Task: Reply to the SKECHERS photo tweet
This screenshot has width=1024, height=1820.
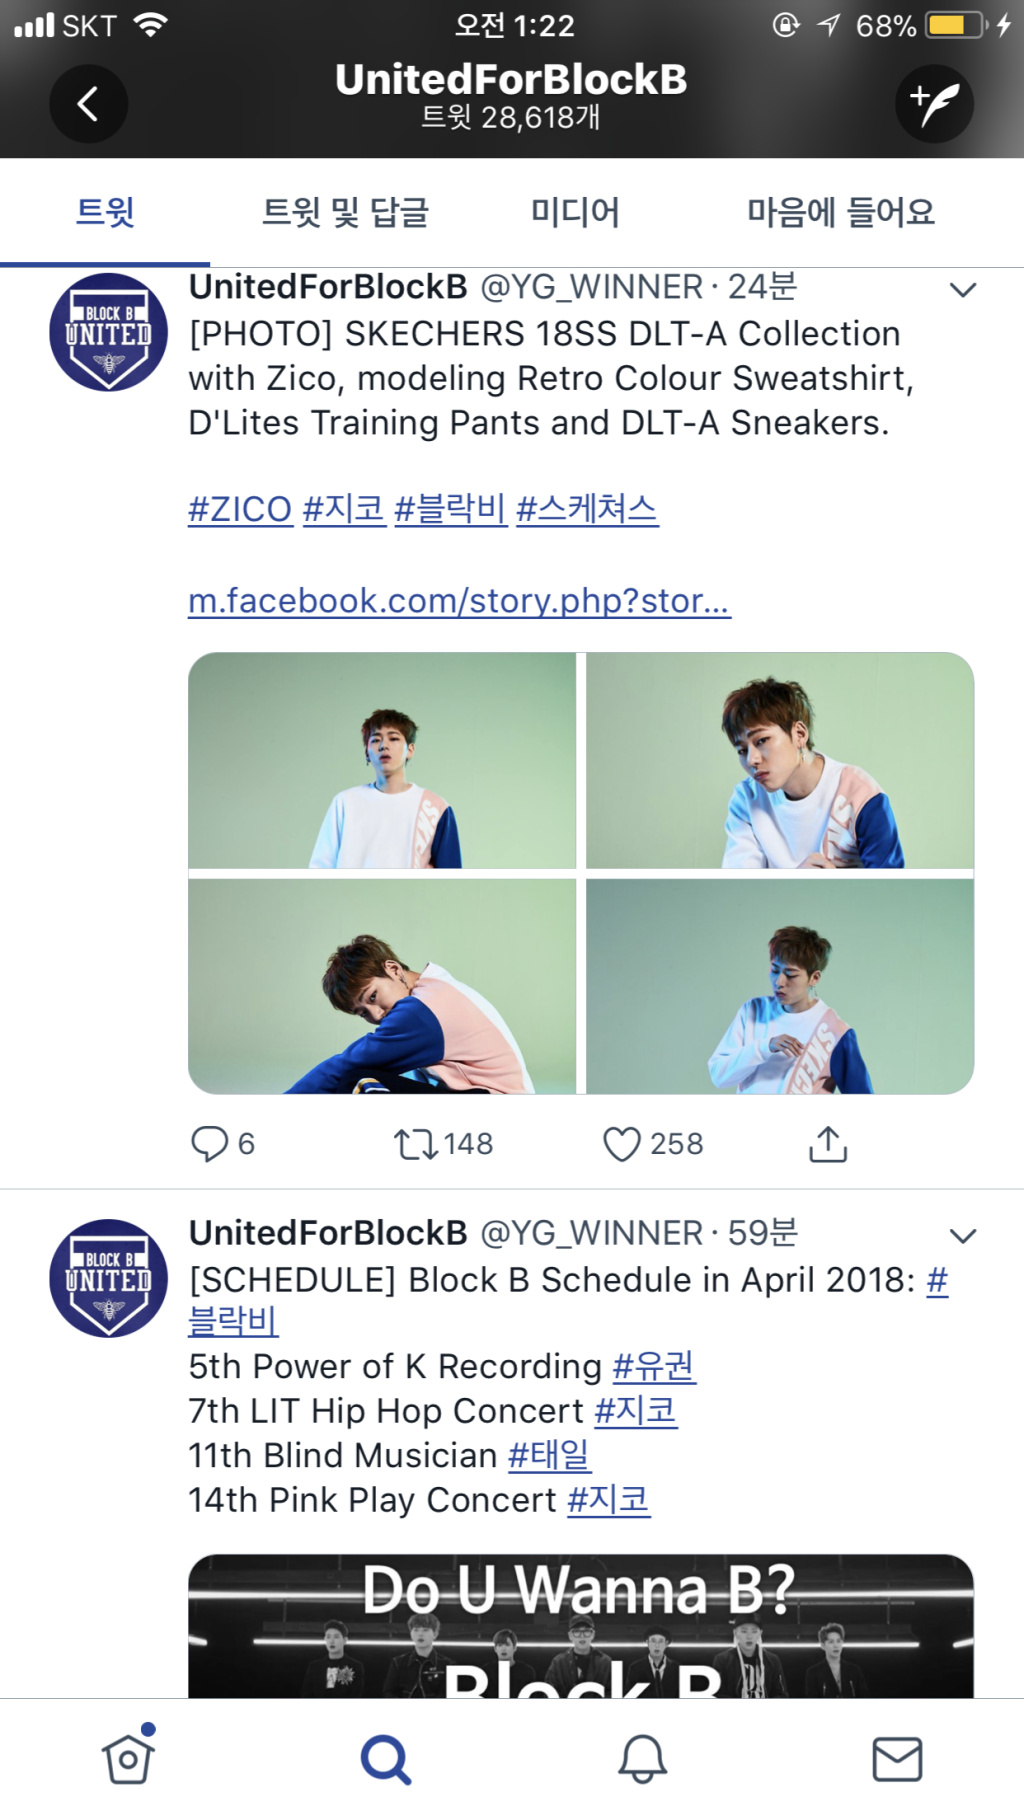Action: tap(222, 1144)
